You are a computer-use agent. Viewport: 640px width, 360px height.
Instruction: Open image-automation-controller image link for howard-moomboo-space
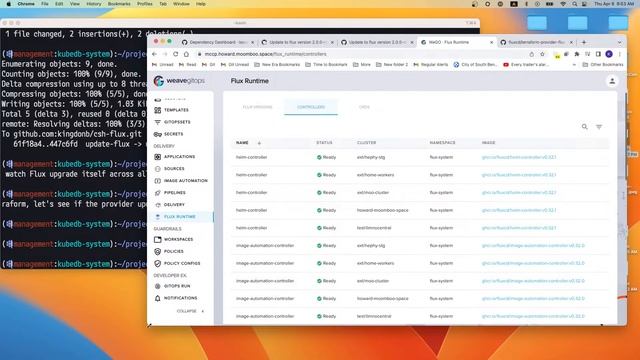coord(533,299)
